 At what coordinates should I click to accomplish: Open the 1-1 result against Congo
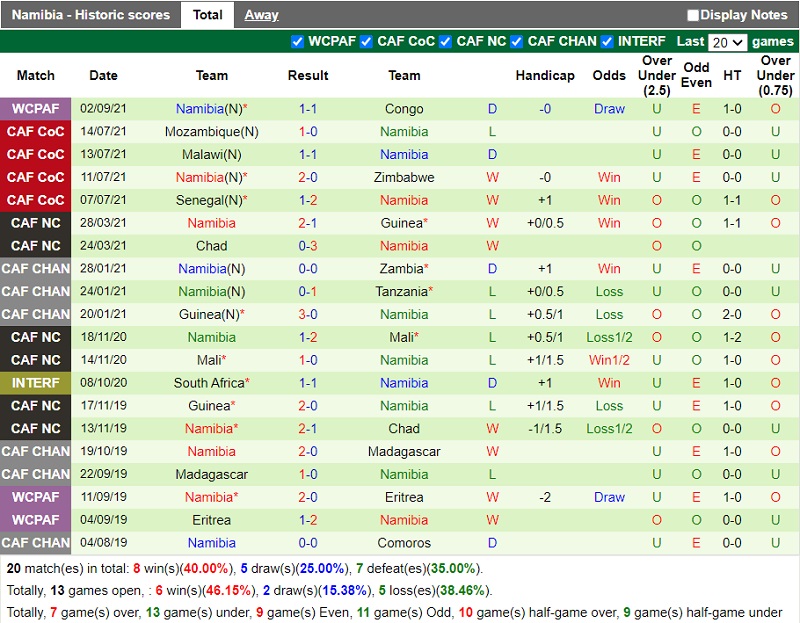[308, 109]
